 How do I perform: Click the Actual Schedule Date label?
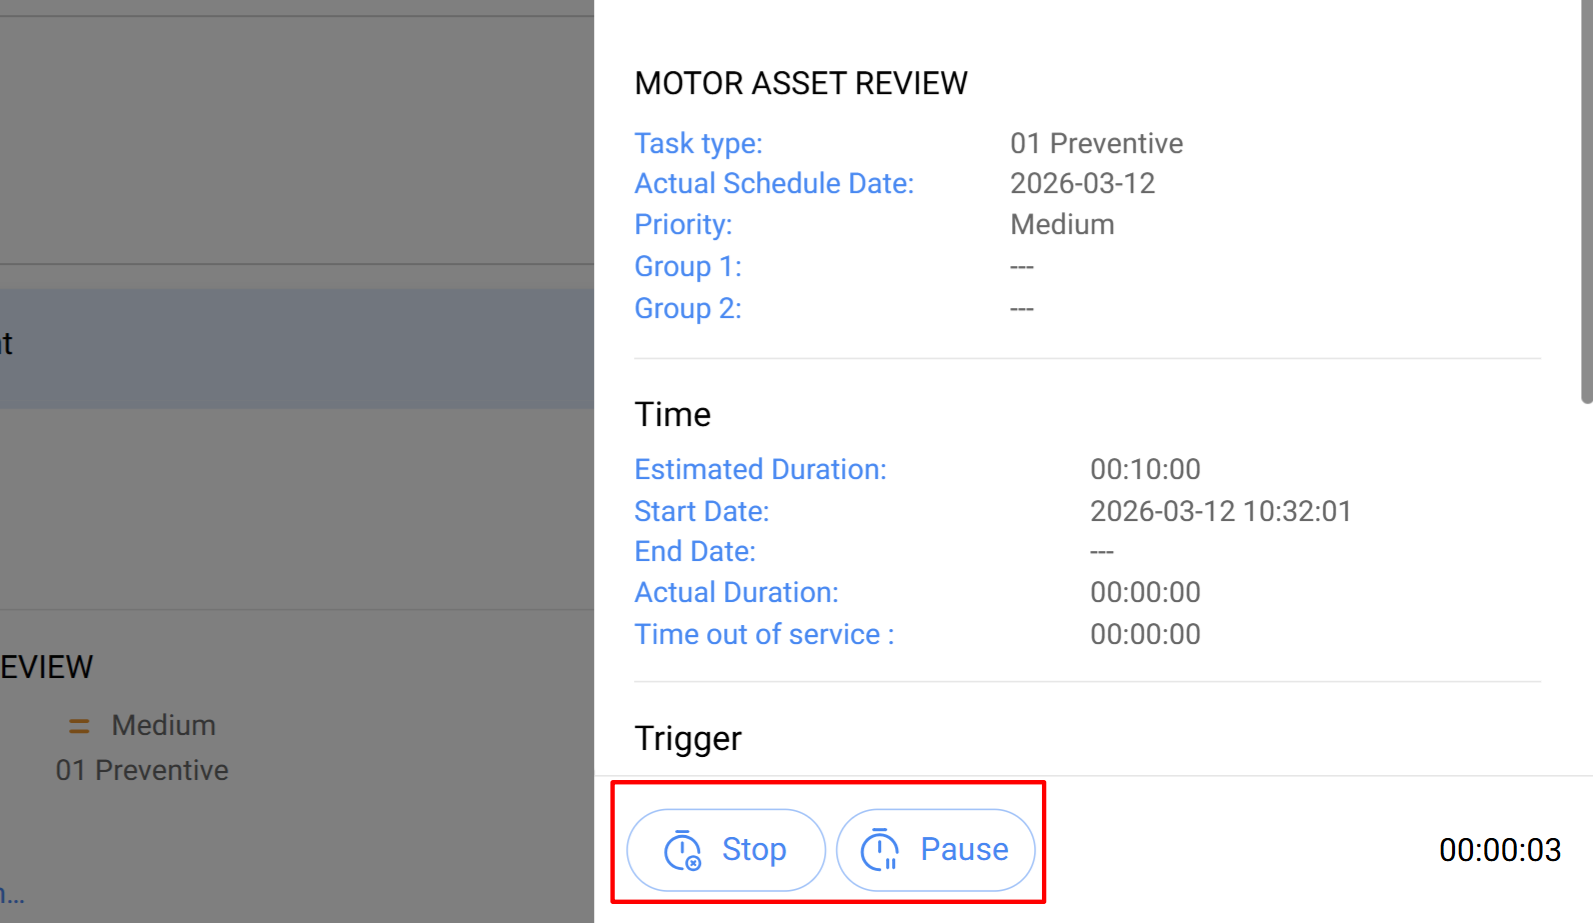click(774, 184)
